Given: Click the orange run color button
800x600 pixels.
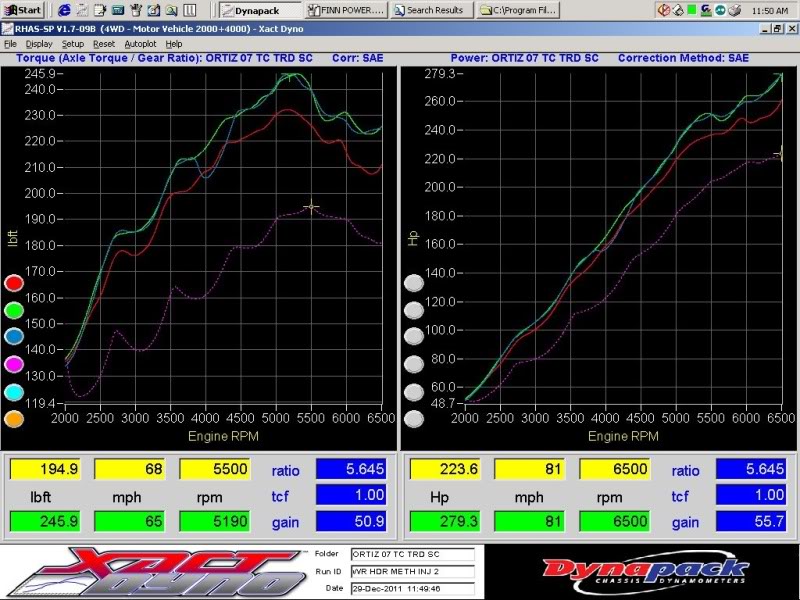Looking at the screenshot, I should (14, 420).
